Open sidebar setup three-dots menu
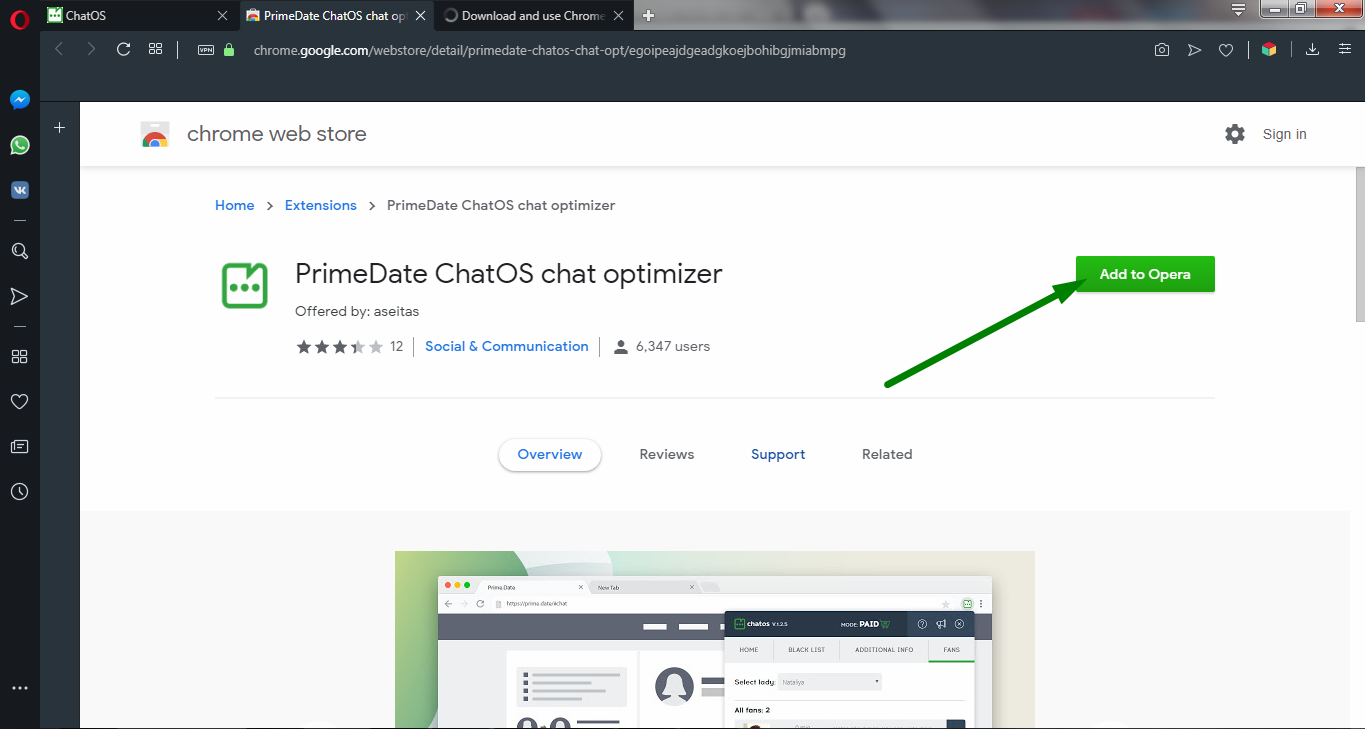 (x=20, y=688)
